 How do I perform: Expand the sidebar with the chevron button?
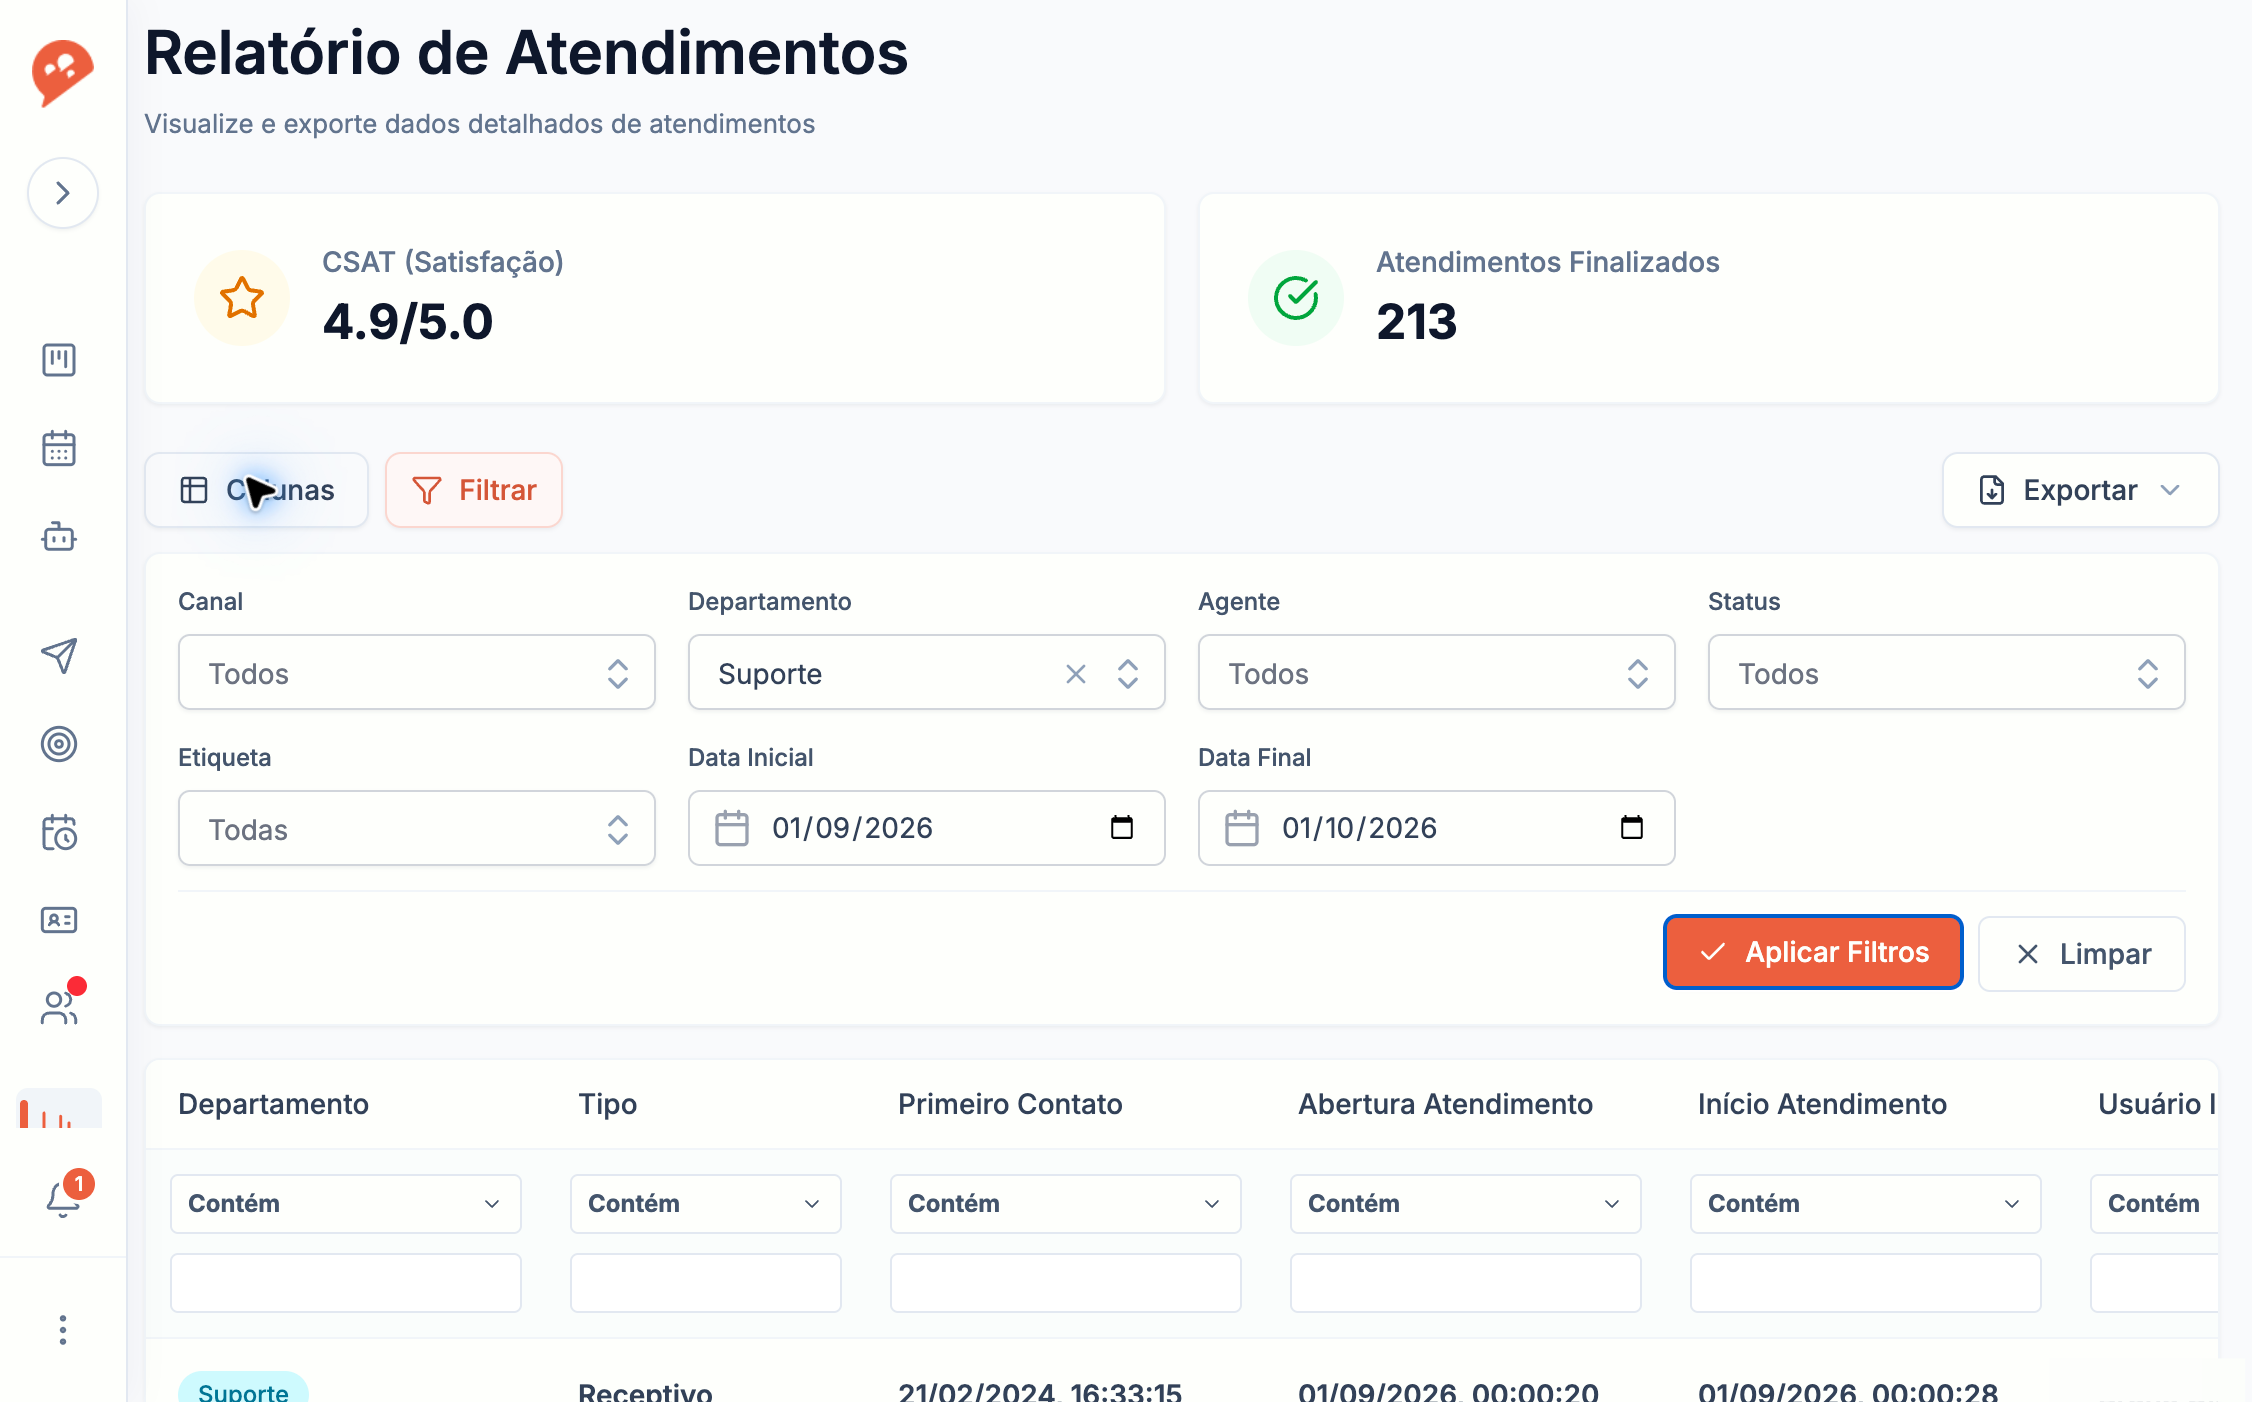(62, 192)
